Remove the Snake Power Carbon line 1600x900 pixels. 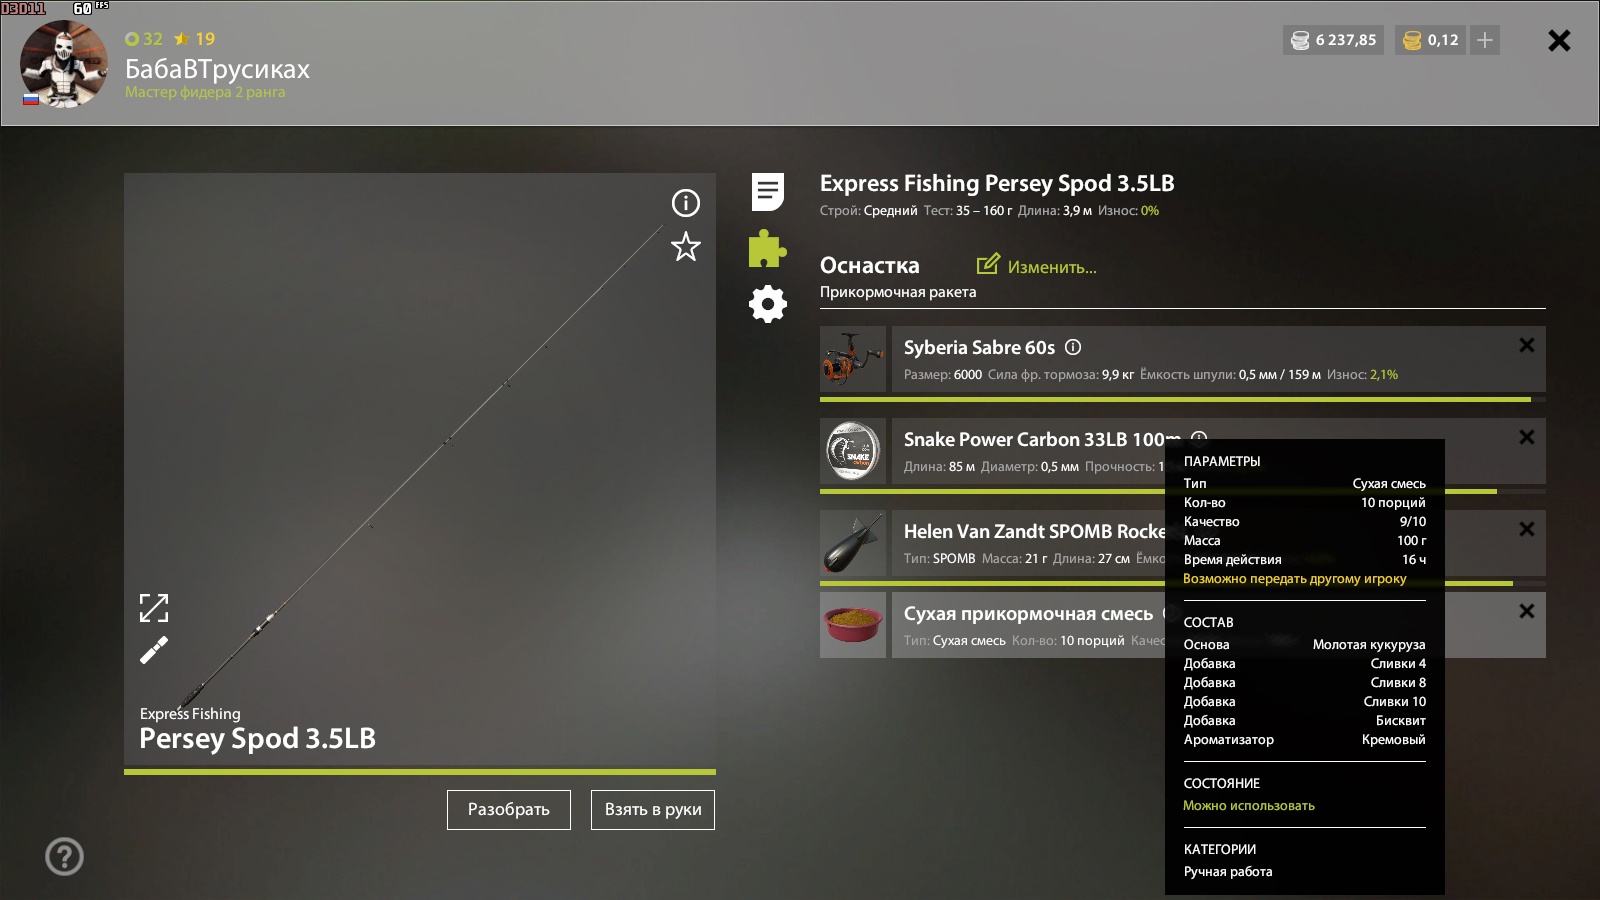pos(1526,437)
